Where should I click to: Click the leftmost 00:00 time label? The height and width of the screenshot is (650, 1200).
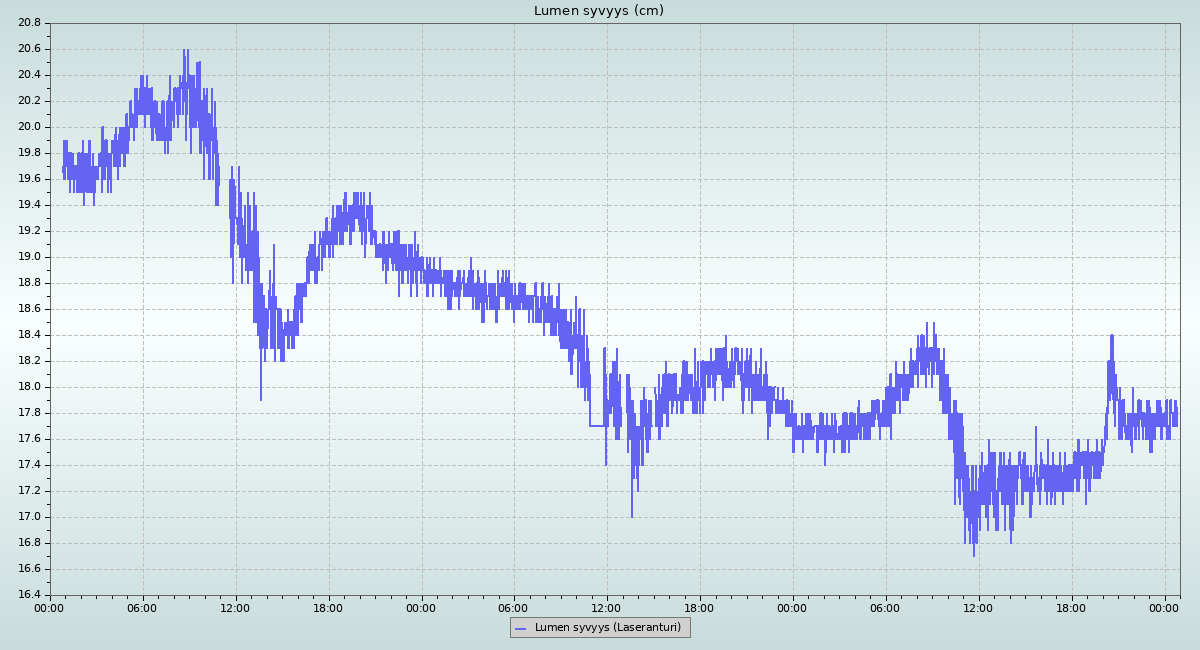tap(50, 607)
